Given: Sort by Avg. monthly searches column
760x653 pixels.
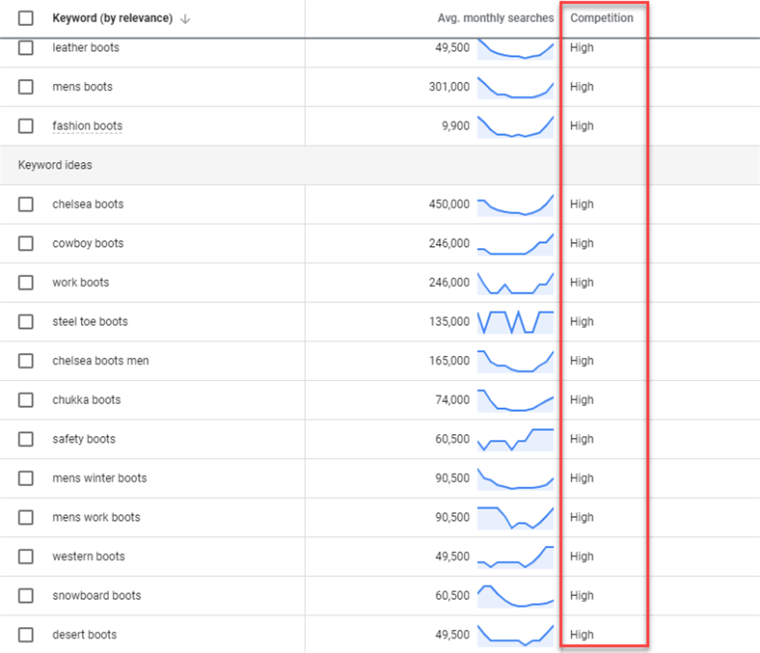Looking at the screenshot, I should (x=495, y=18).
